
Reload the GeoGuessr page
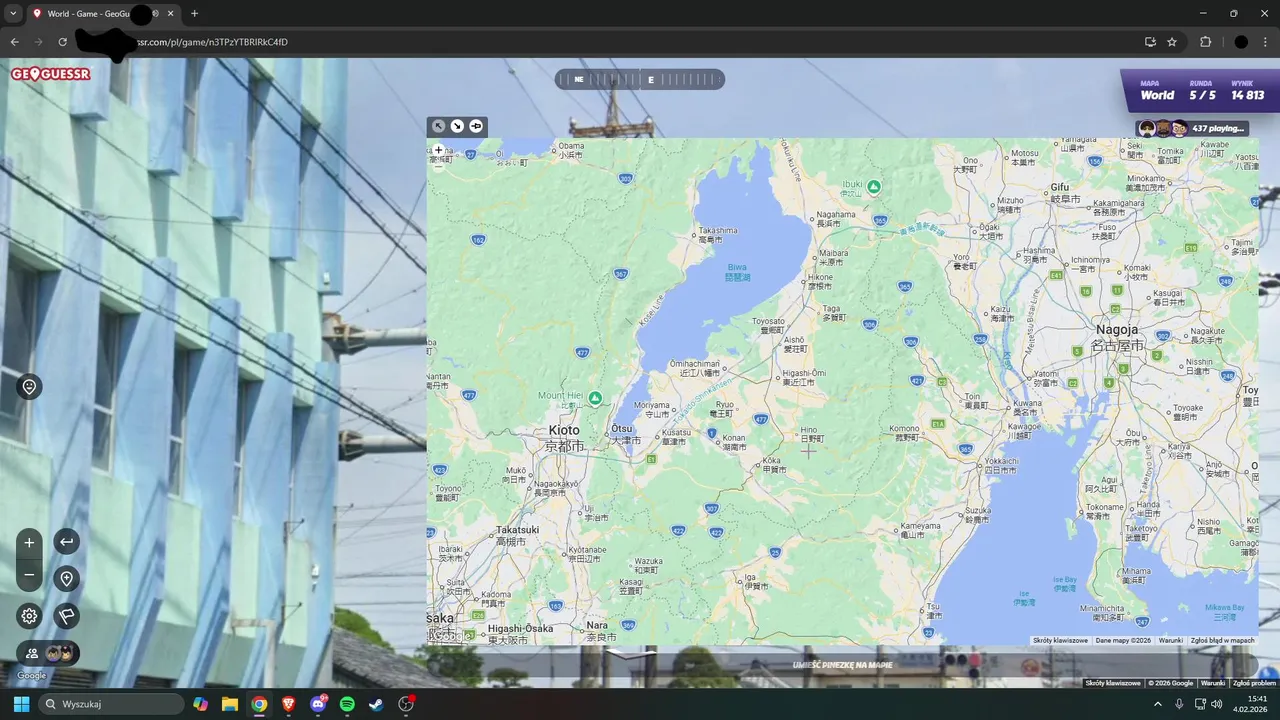(x=62, y=42)
